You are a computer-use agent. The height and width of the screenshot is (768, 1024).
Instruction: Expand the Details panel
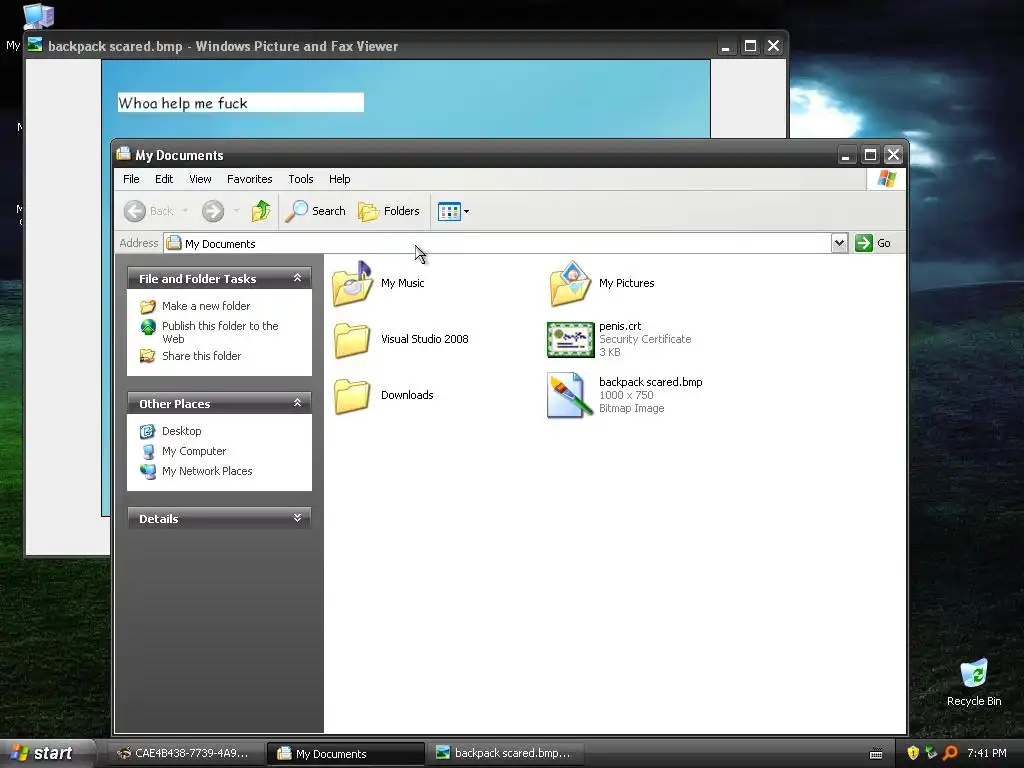pos(297,518)
